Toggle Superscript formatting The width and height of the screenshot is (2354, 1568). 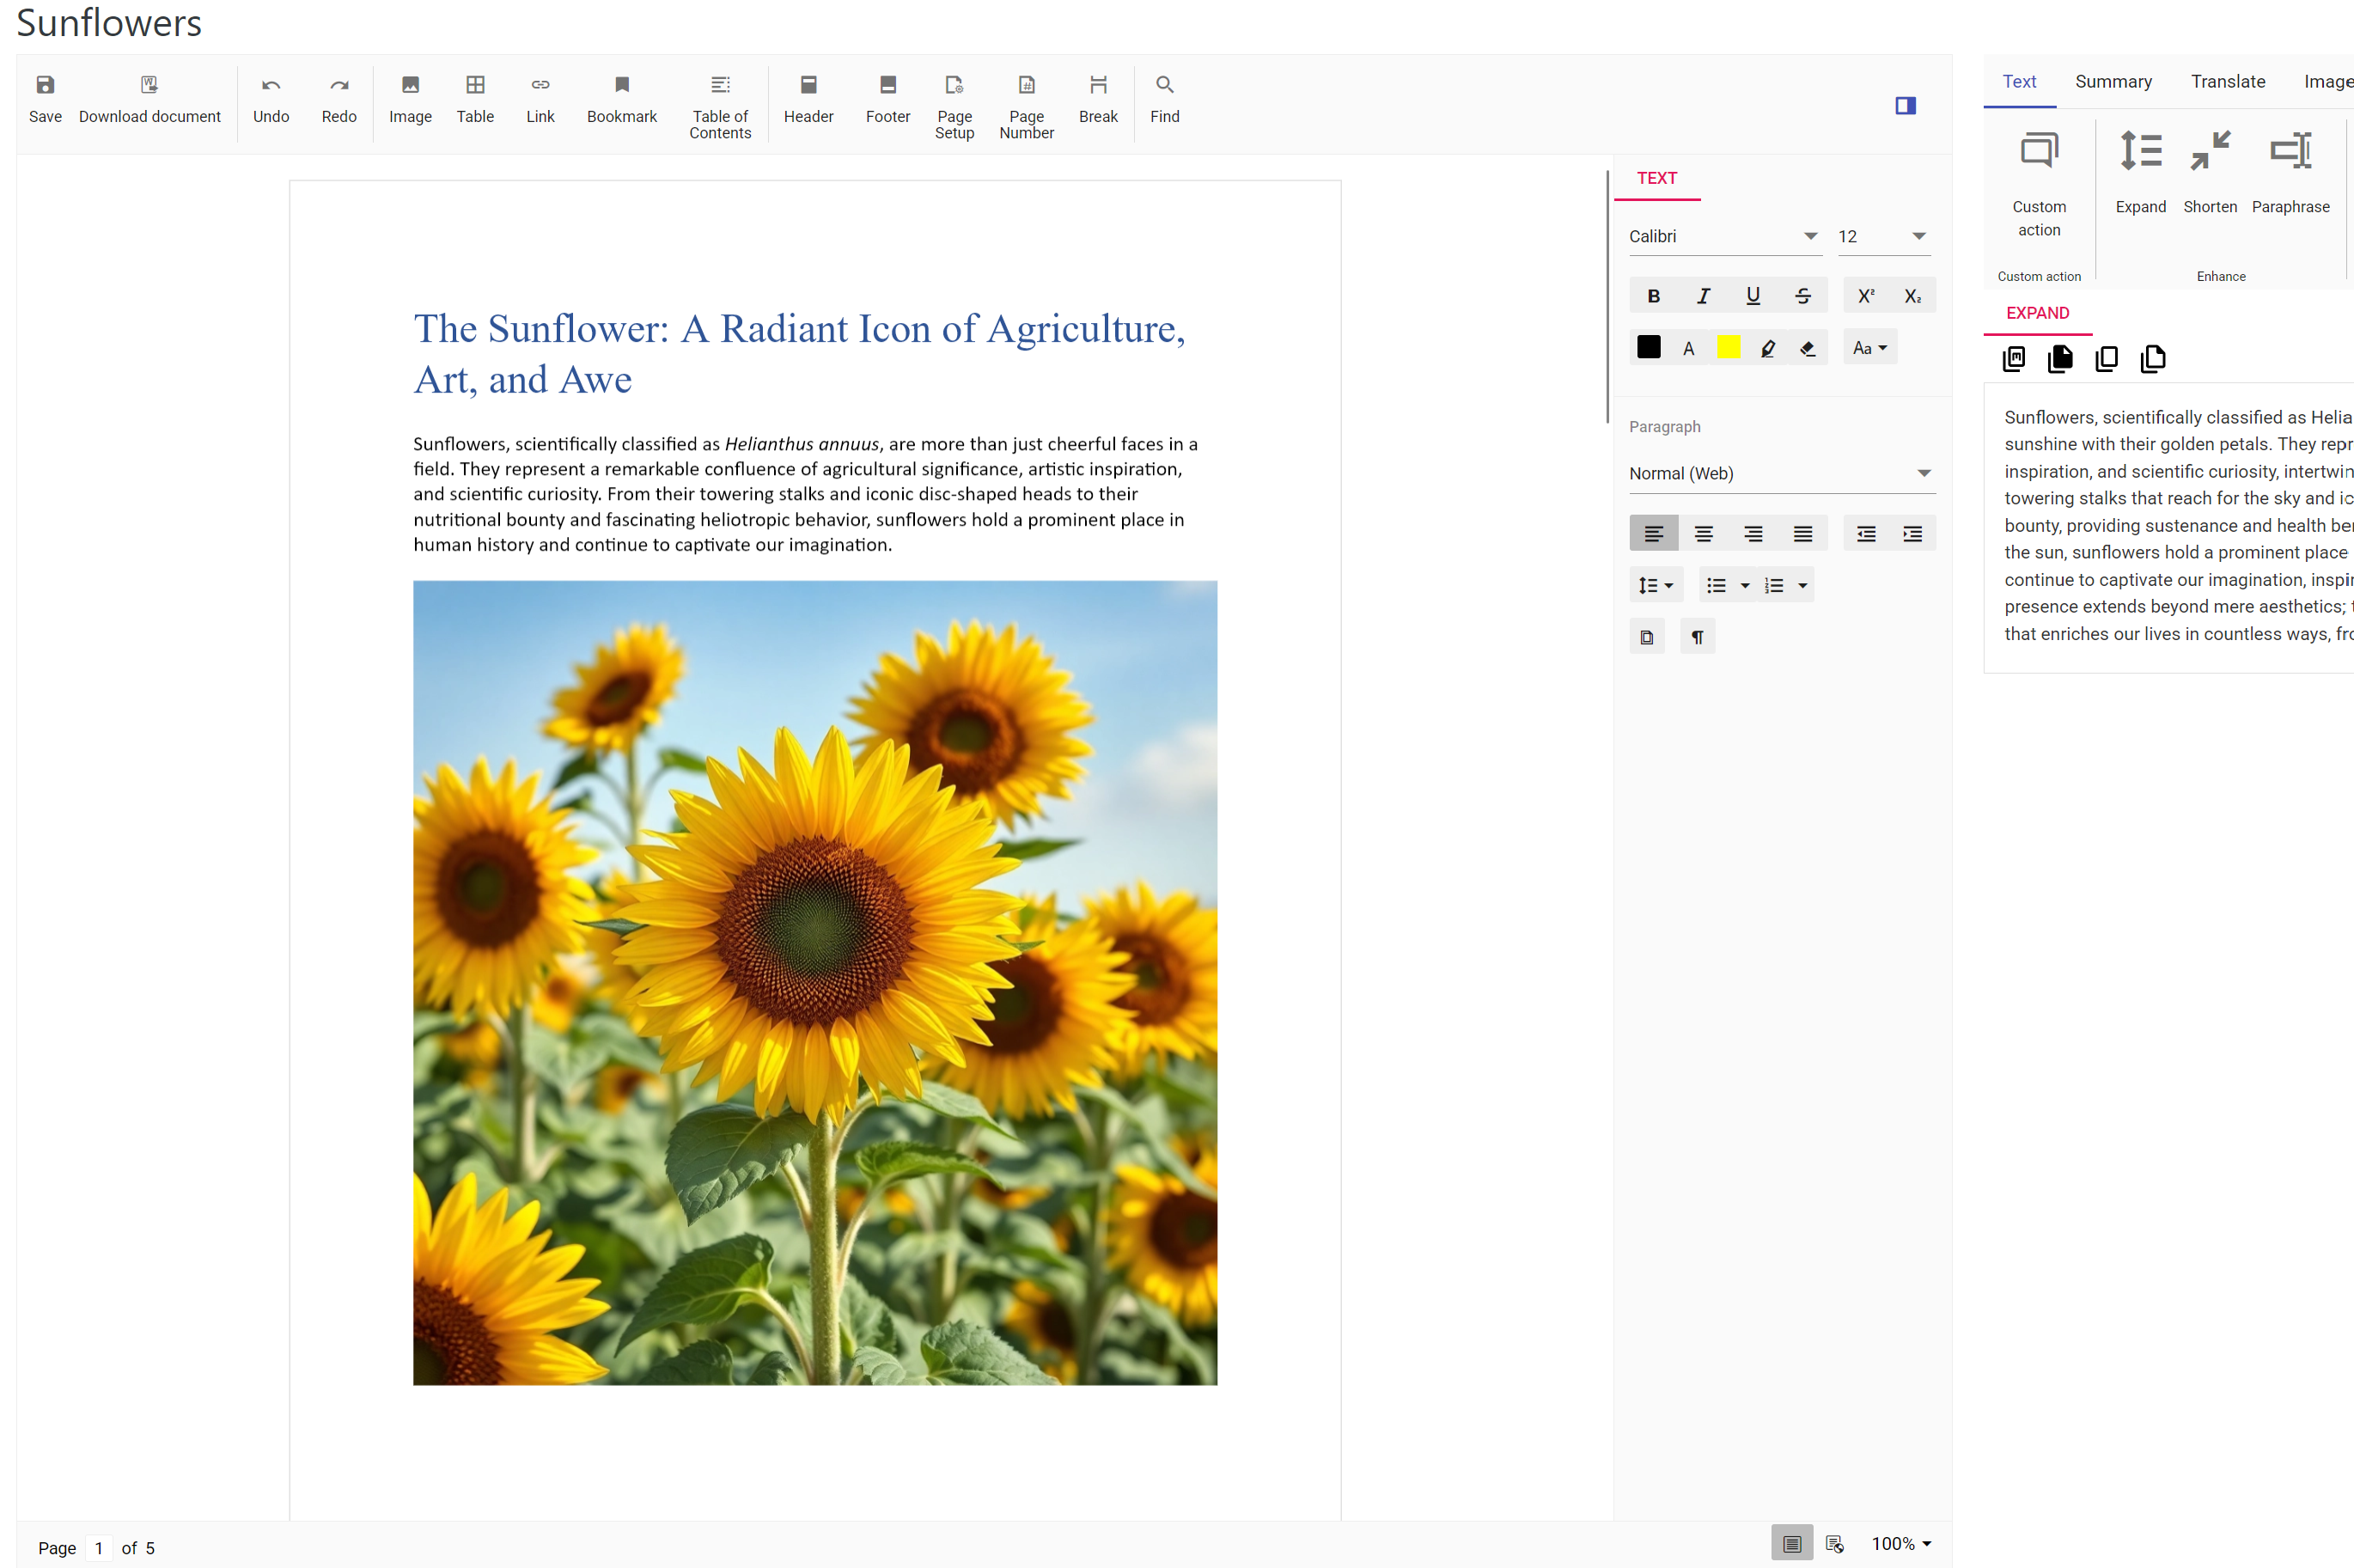[x=1865, y=296]
